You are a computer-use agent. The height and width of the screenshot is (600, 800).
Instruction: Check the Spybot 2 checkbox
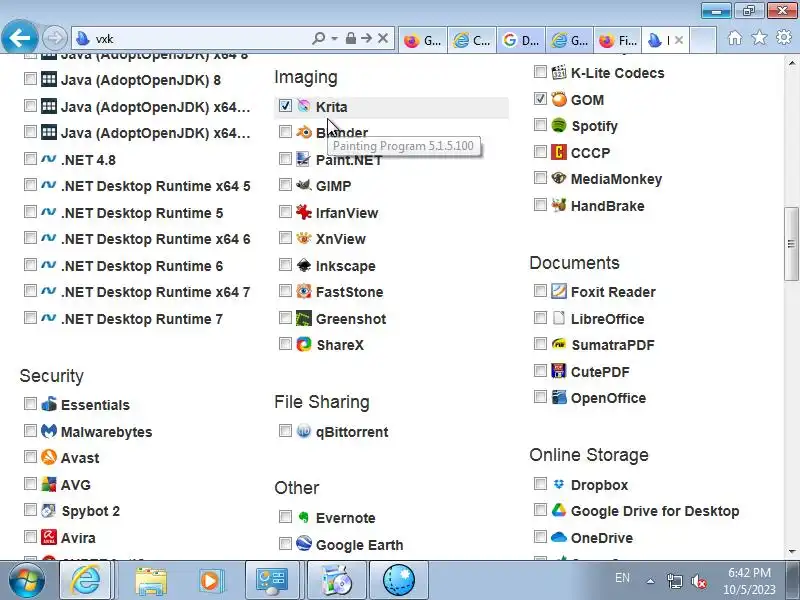tap(30, 510)
